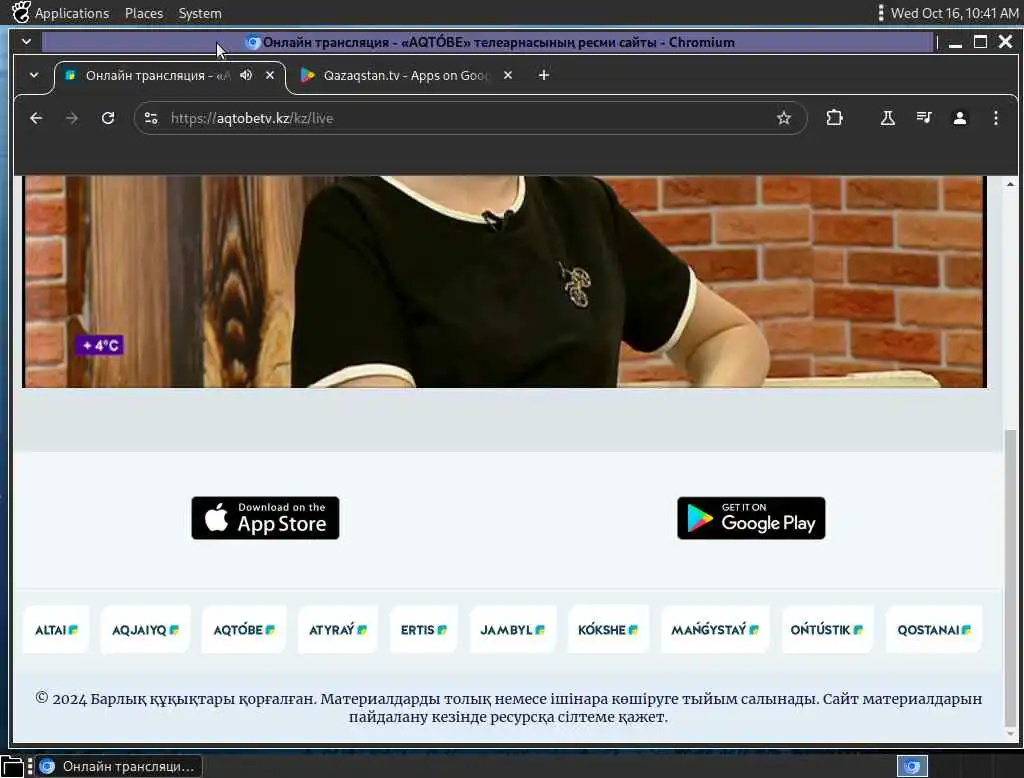The width and height of the screenshot is (1024, 778).
Task: Open the ERTIS channel link
Action: tap(423, 630)
